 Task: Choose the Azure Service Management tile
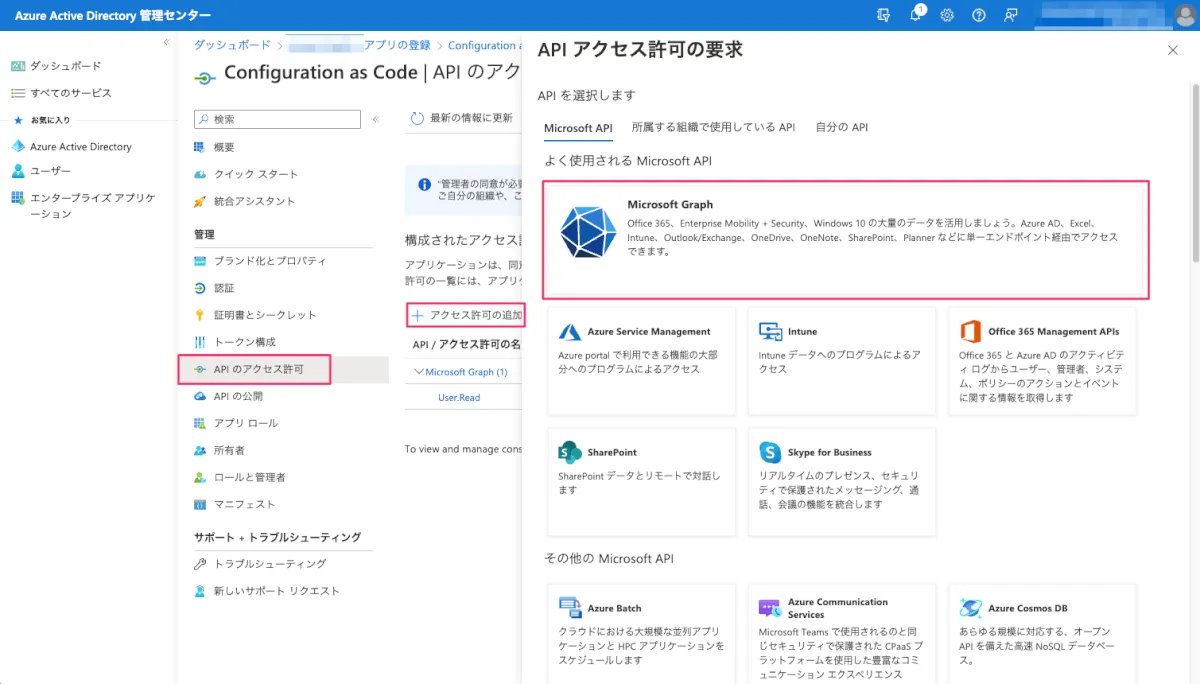tap(641, 361)
